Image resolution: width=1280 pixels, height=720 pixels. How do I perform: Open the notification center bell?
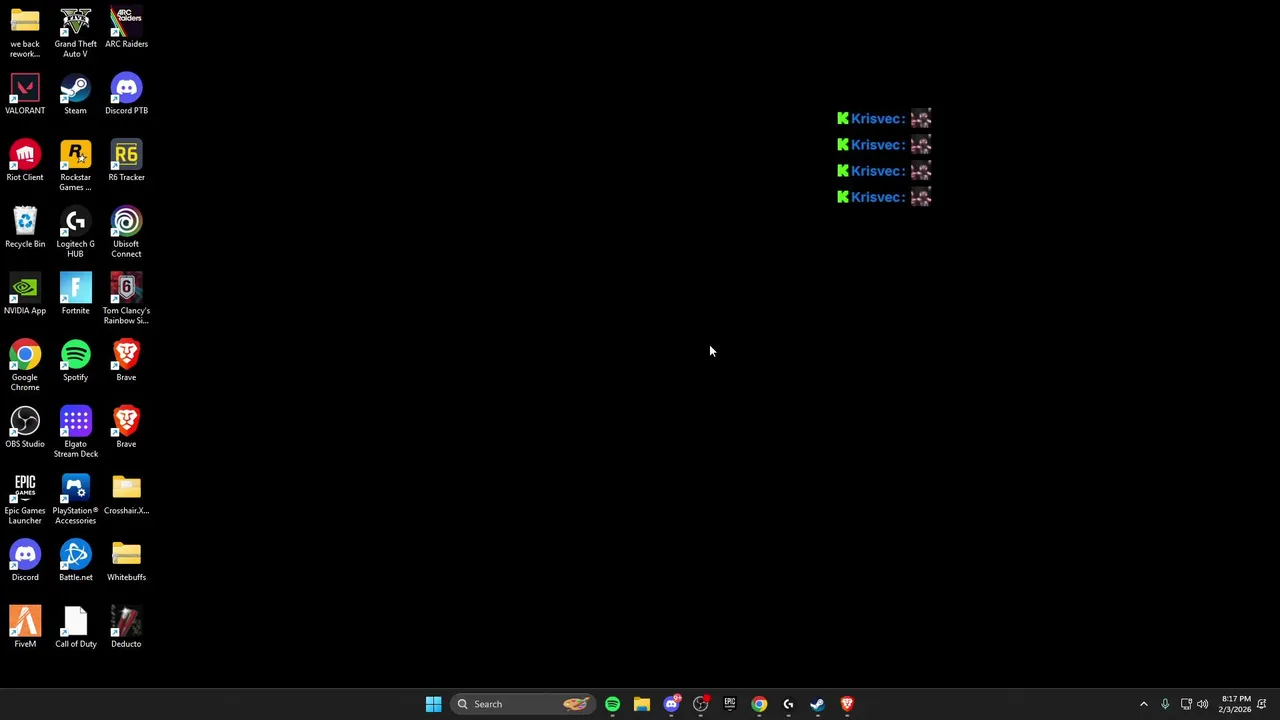(x=1262, y=704)
